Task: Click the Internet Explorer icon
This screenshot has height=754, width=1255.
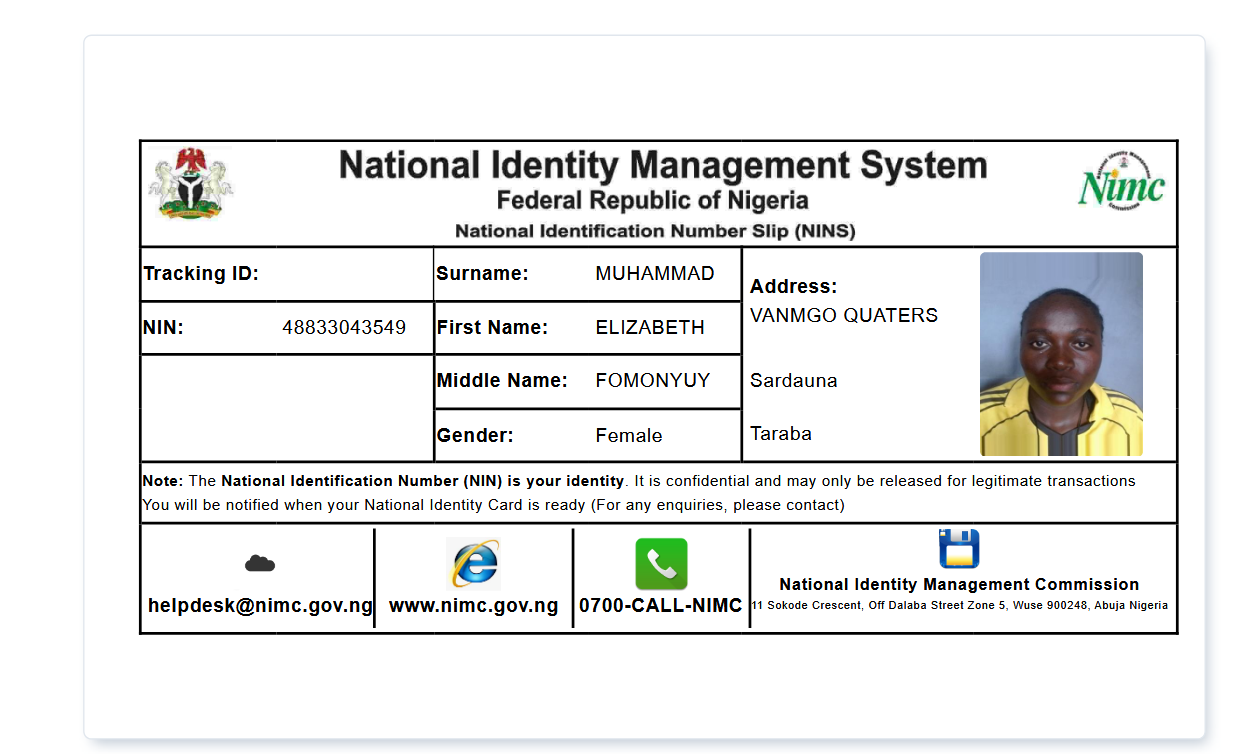Action: [473, 563]
